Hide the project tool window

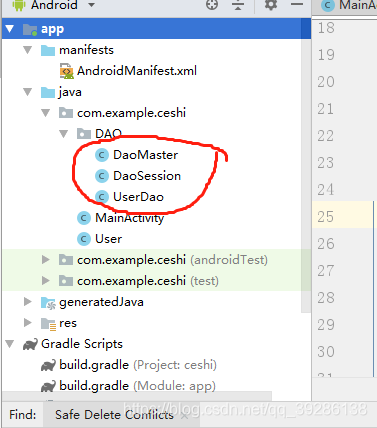[297, 5]
